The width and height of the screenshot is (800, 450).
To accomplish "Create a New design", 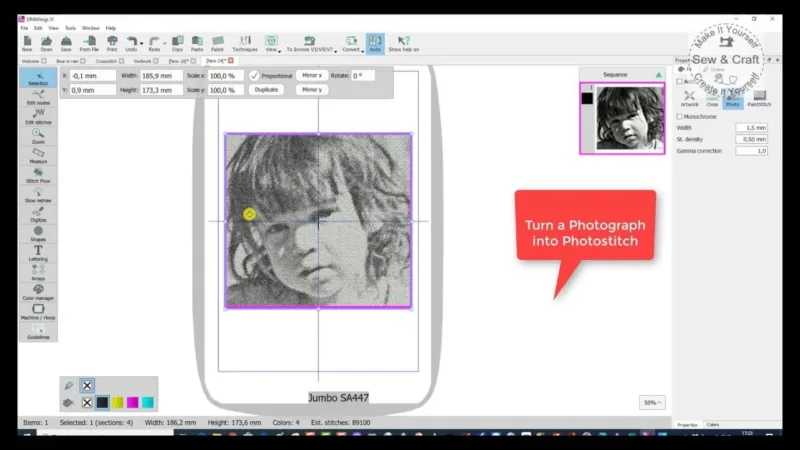I will tap(27, 44).
